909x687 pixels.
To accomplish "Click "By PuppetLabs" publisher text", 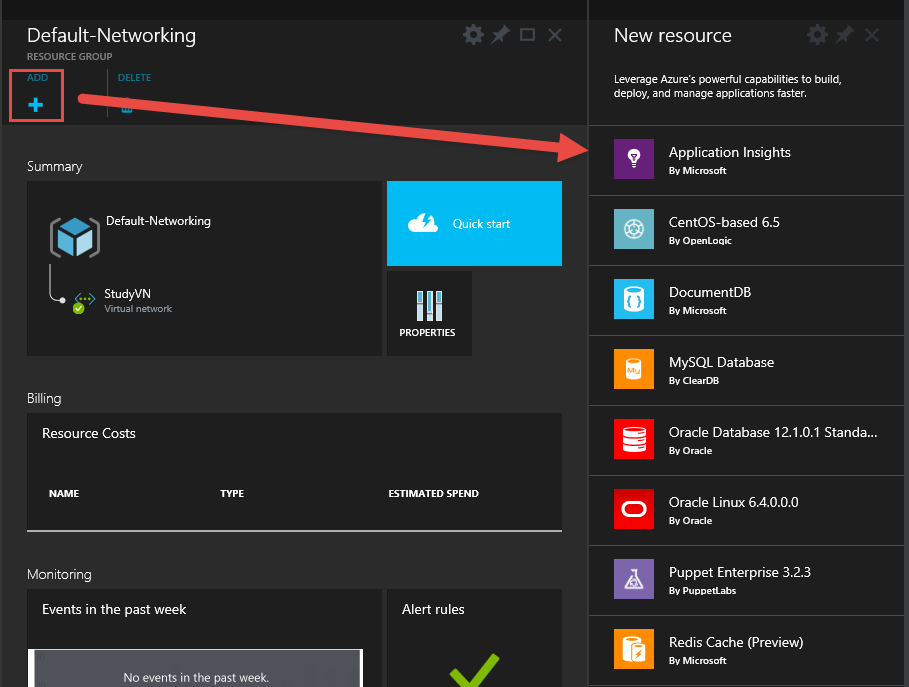I will click(x=702, y=591).
